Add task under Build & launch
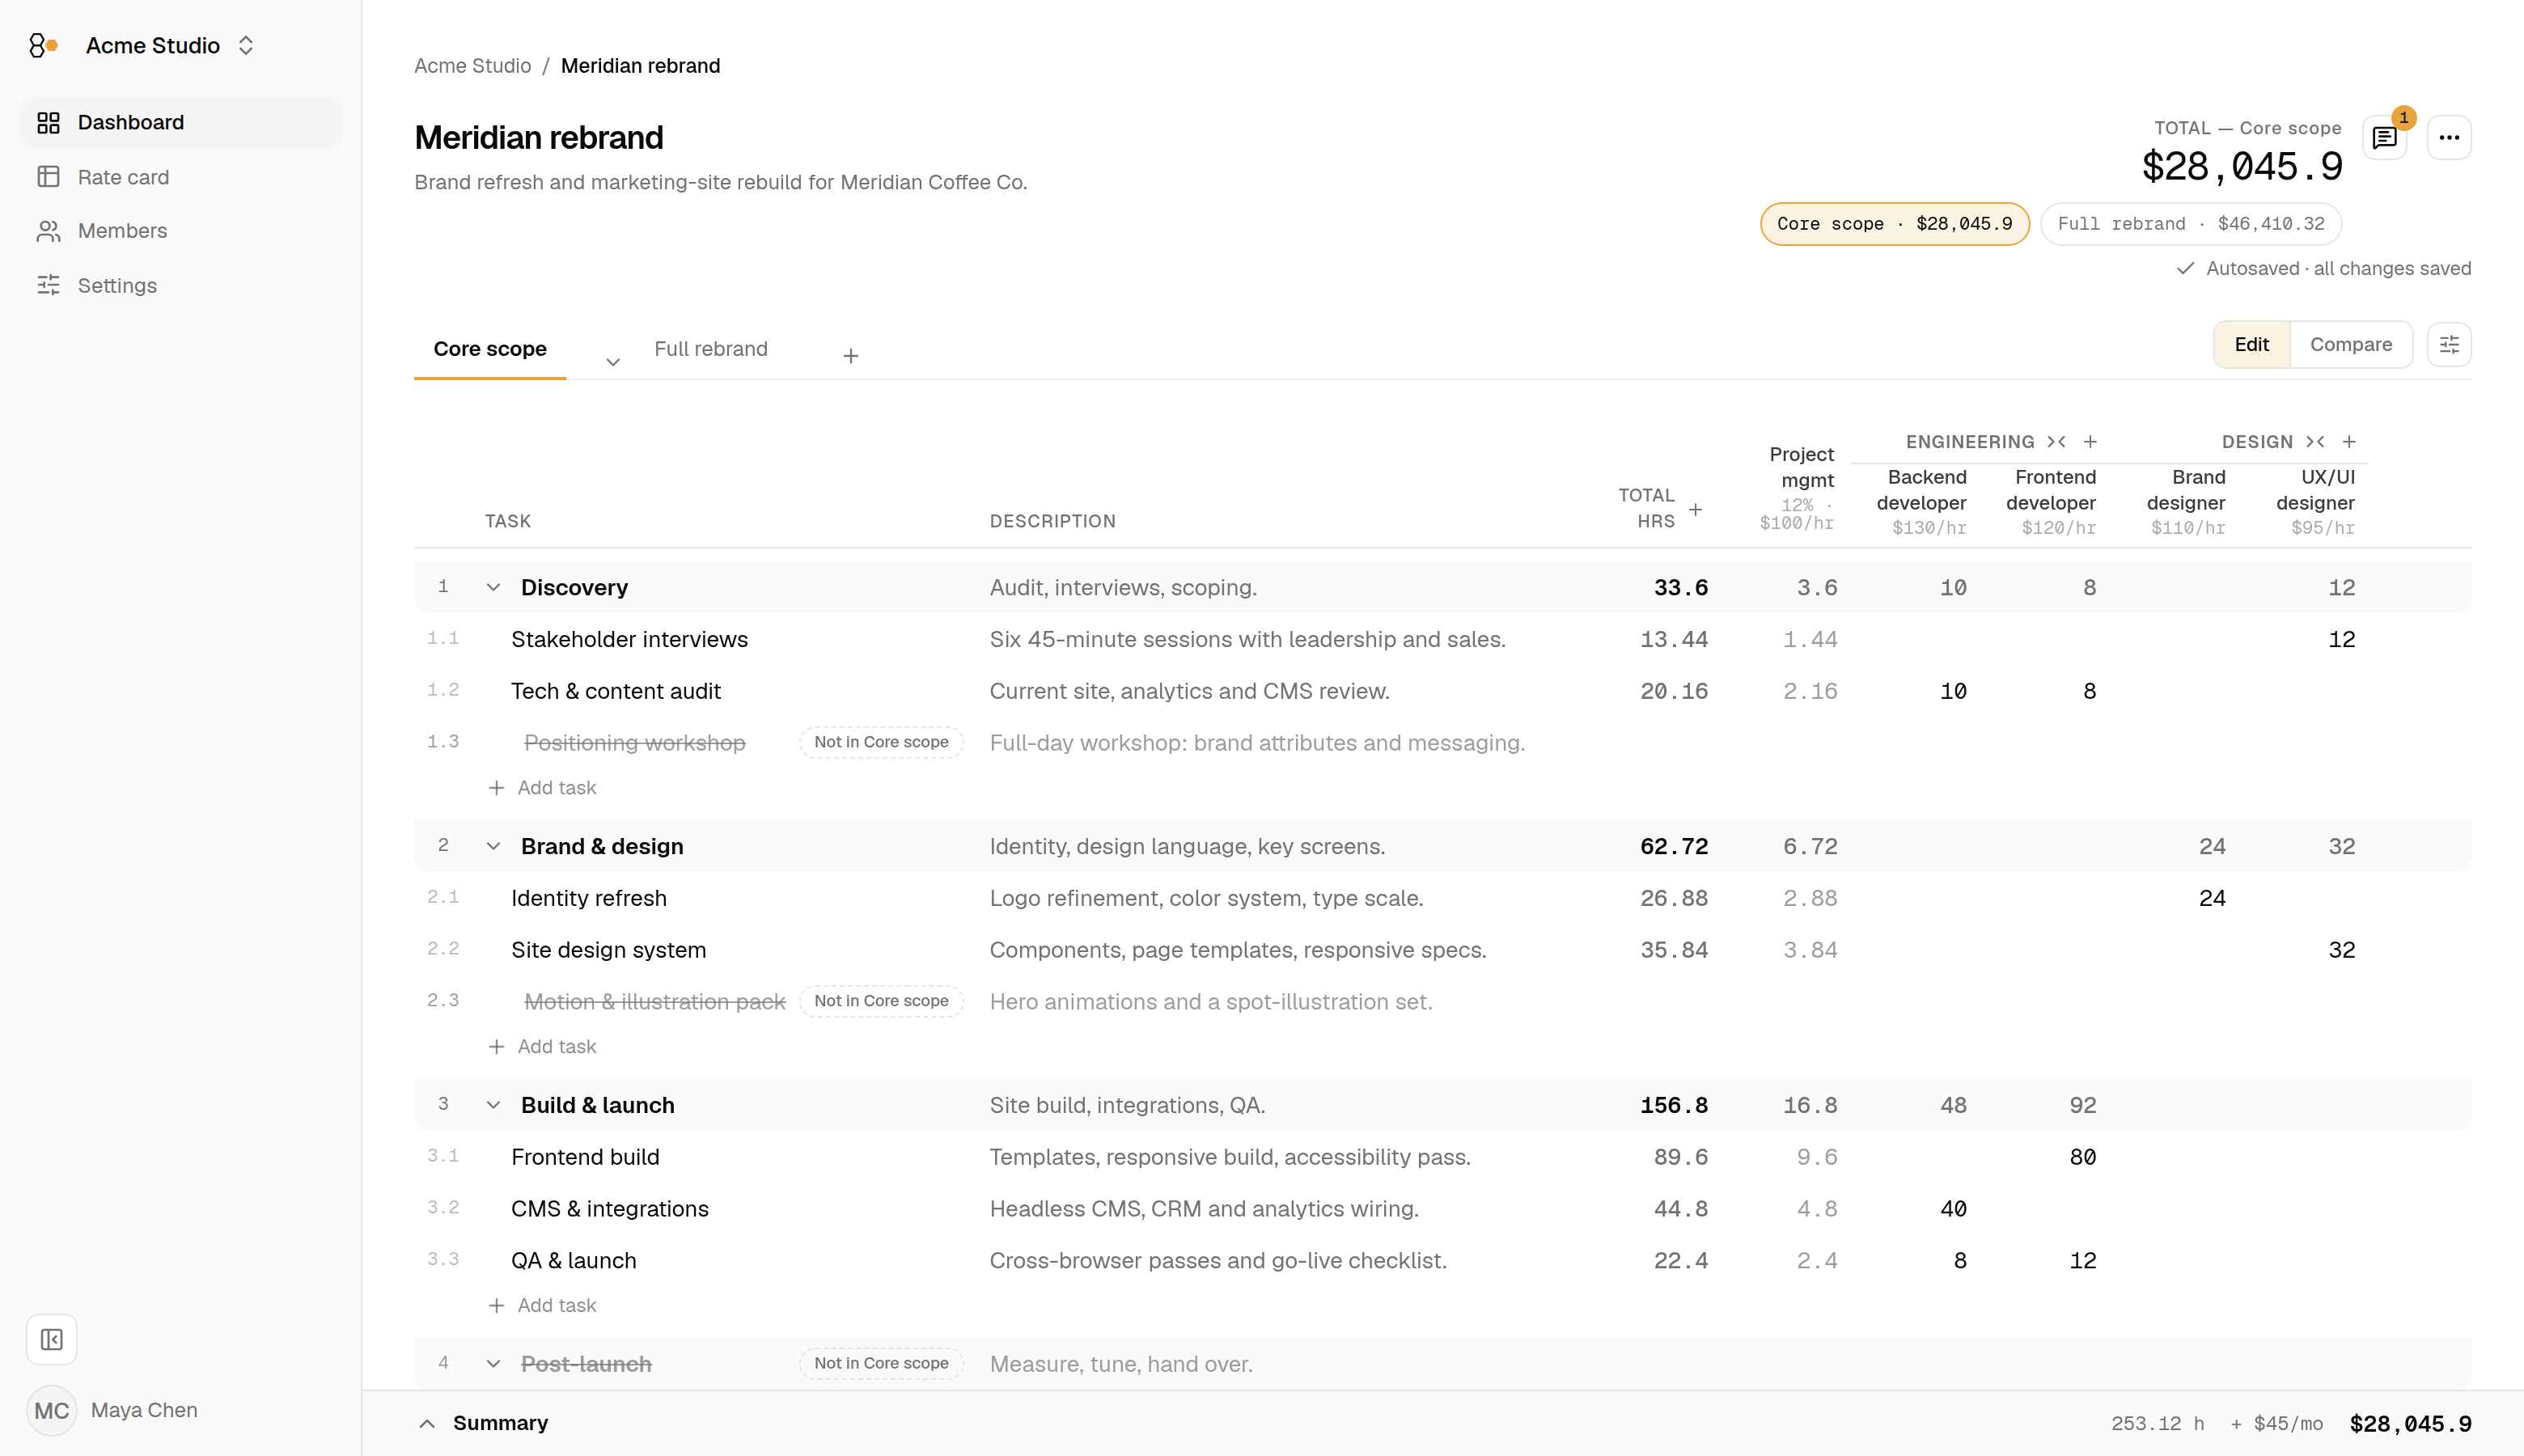2524x1456 pixels. pyautogui.click(x=542, y=1306)
